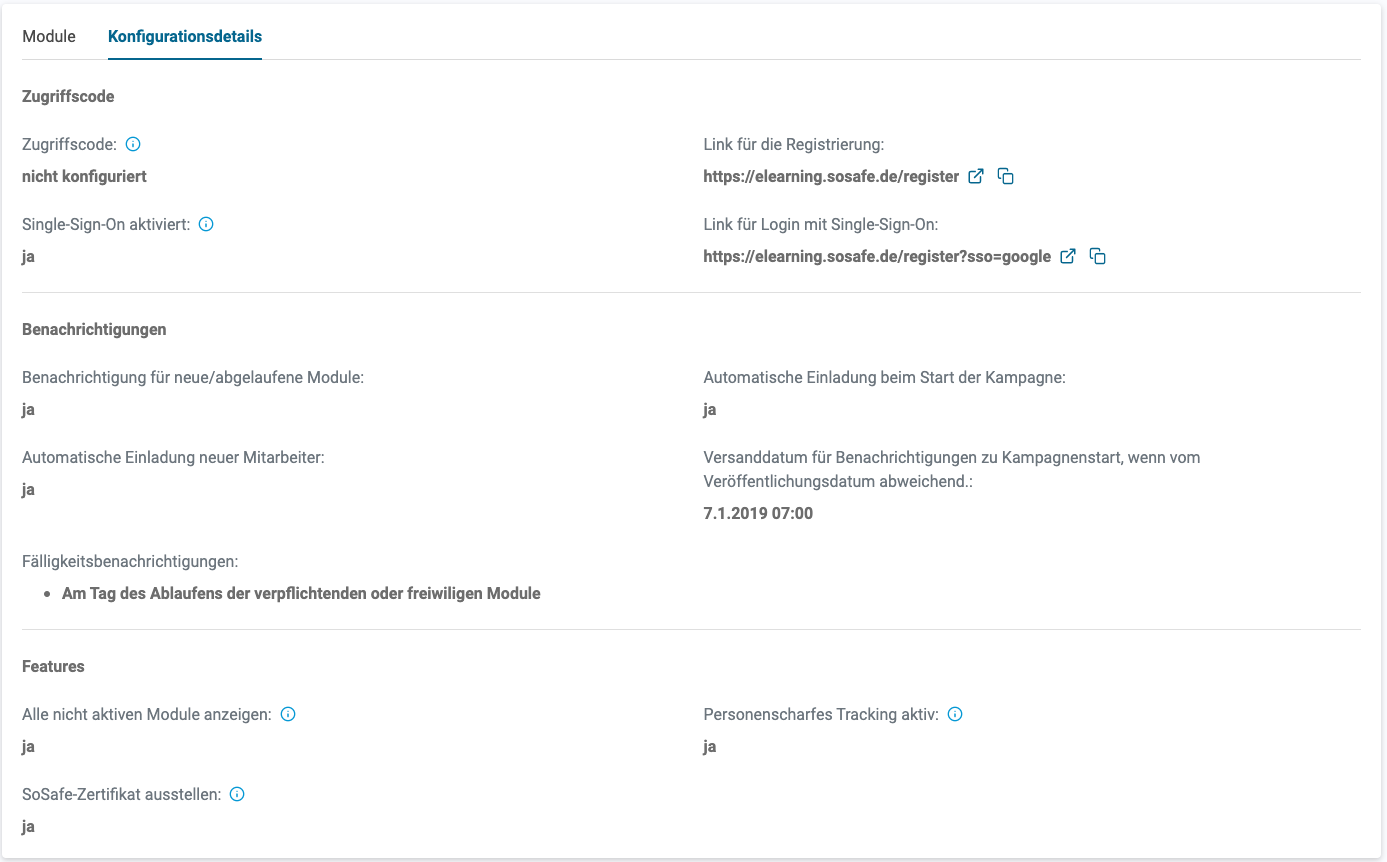
Task: Select the 7.1.2019 07:00 date value
Action: [758, 513]
